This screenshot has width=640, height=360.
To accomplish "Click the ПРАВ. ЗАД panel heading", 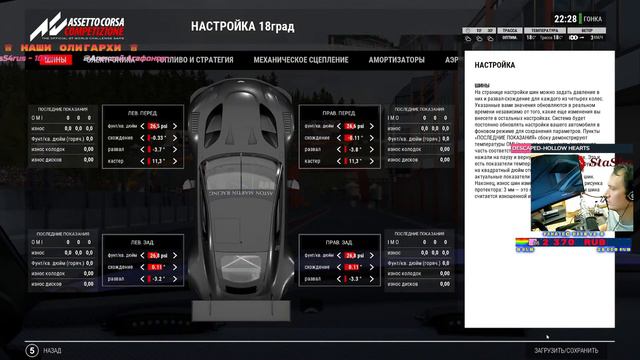I will 339,242.
